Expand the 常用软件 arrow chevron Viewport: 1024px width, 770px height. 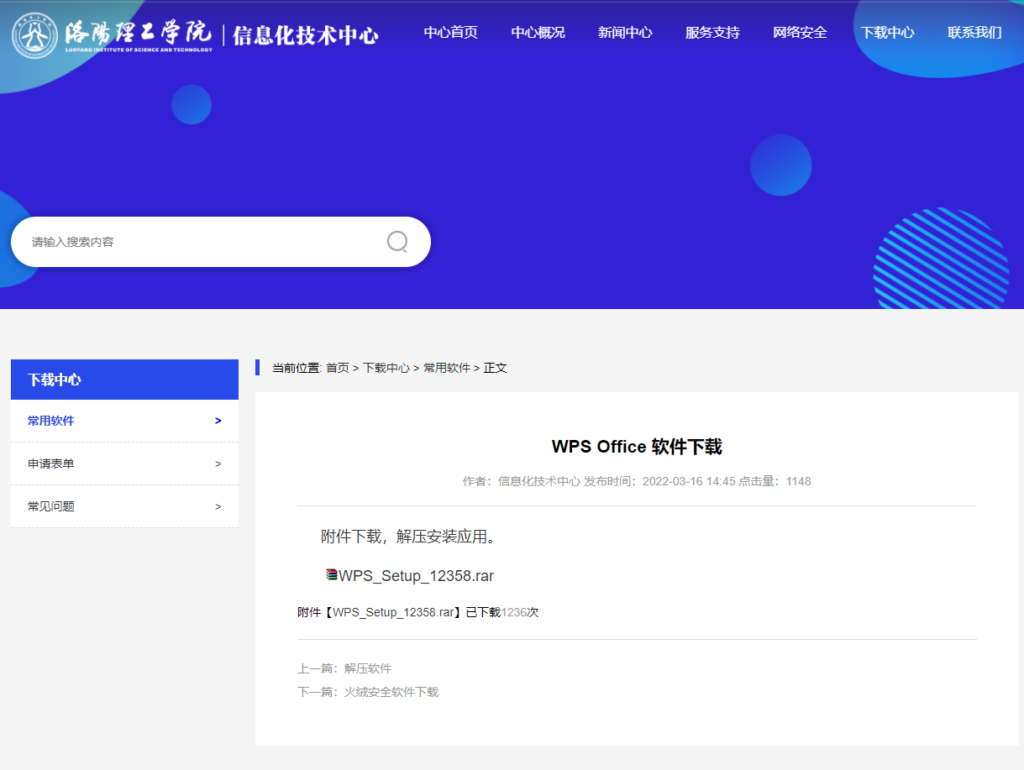coord(218,421)
